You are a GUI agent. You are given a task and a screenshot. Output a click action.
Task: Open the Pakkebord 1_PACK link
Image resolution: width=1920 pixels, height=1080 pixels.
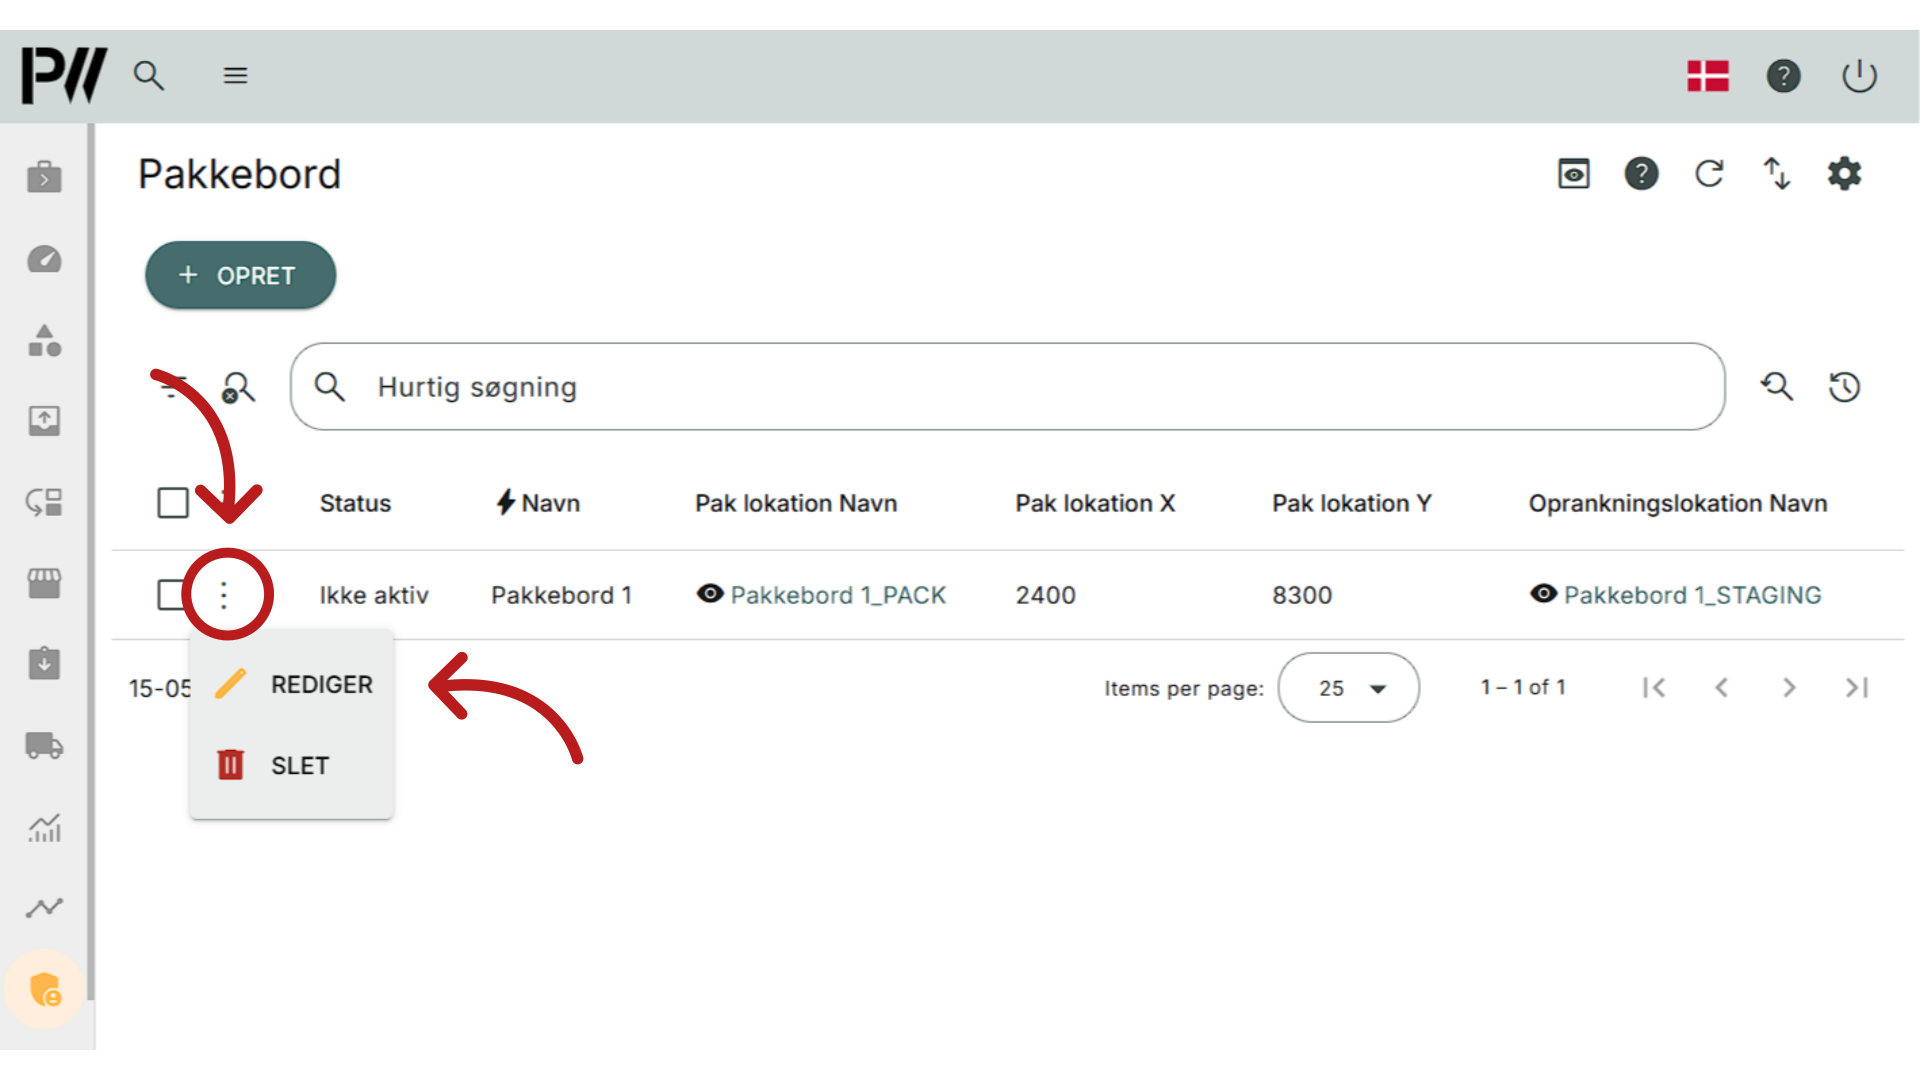coord(838,595)
